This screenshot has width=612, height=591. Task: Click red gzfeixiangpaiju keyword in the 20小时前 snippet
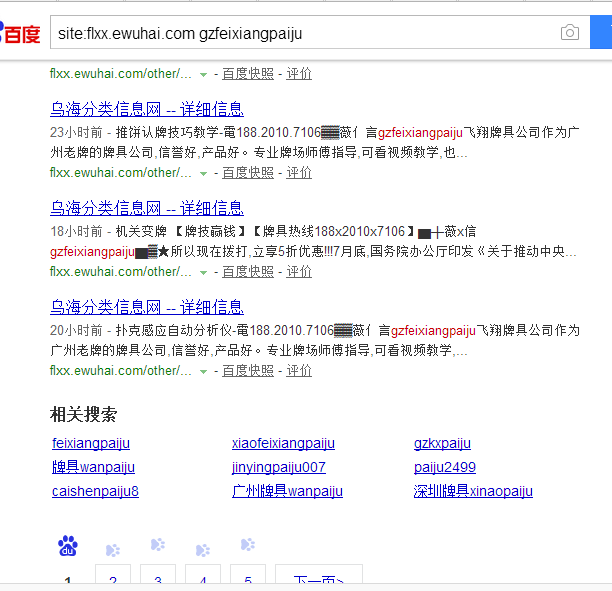click(433, 331)
